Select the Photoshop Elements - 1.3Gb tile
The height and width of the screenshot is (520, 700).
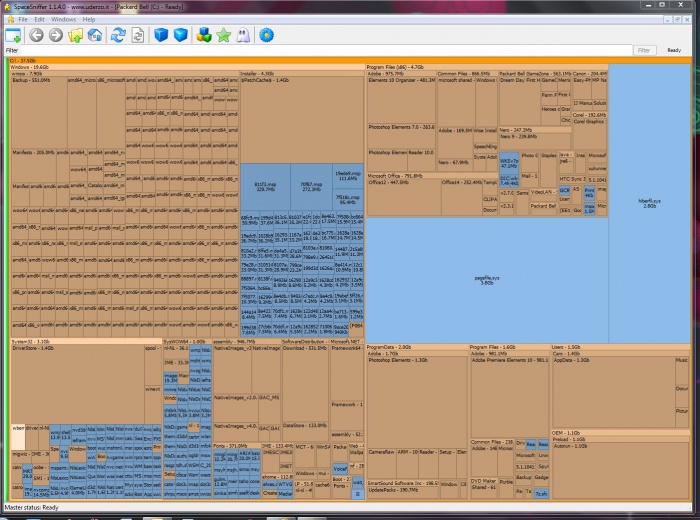[417, 402]
